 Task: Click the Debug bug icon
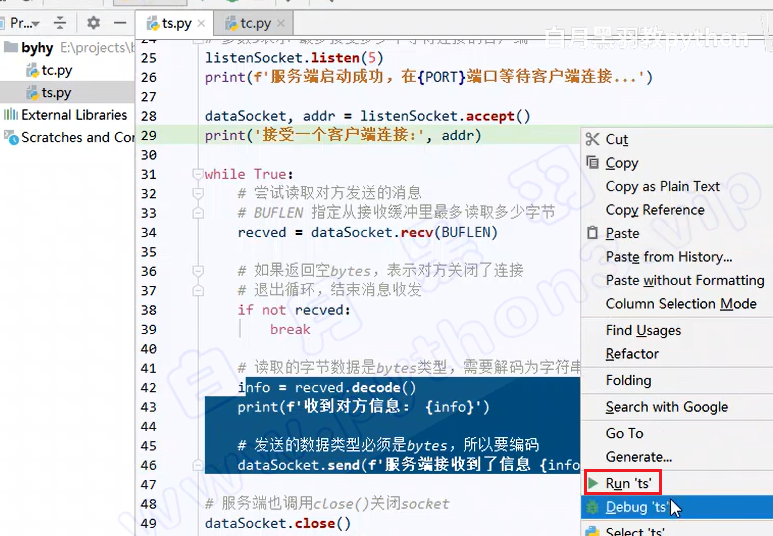(x=593, y=507)
